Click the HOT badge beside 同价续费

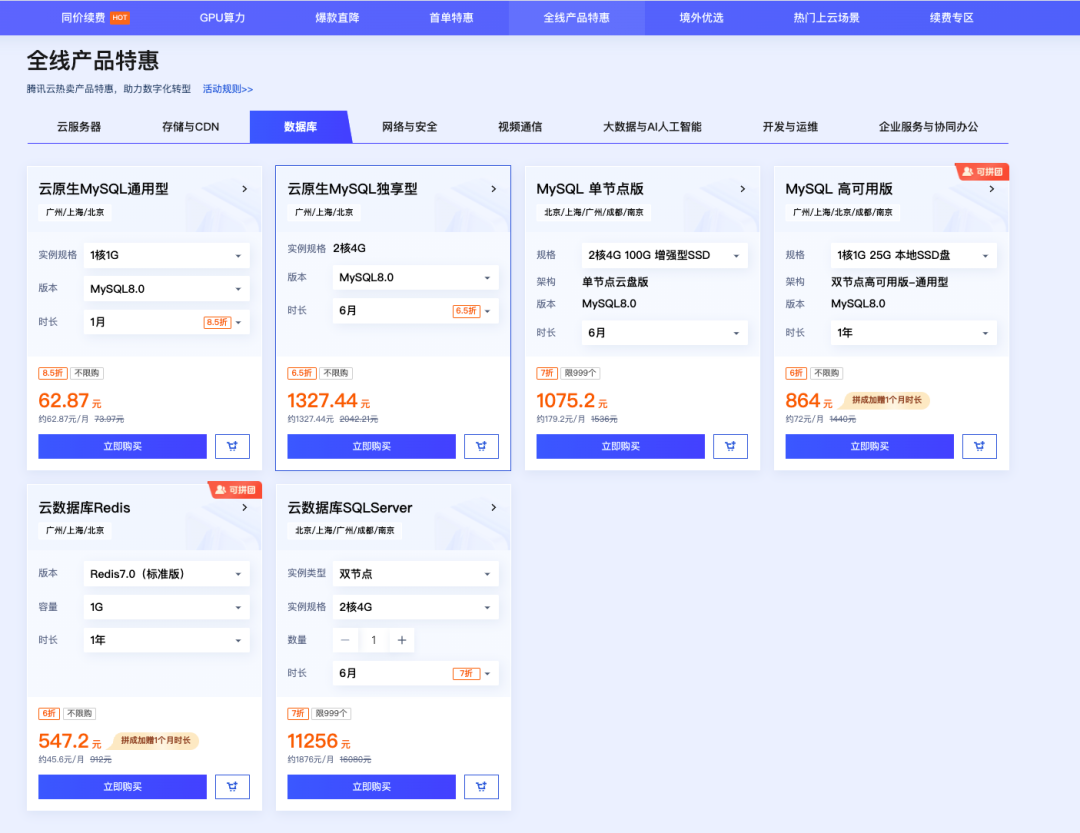click(120, 18)
